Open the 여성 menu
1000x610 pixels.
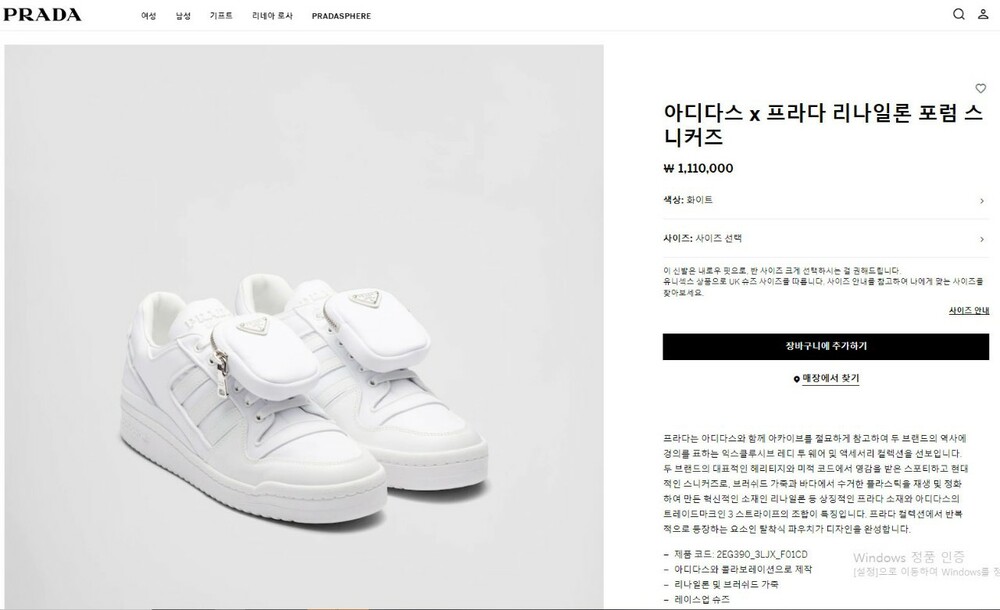click(149, 16)
